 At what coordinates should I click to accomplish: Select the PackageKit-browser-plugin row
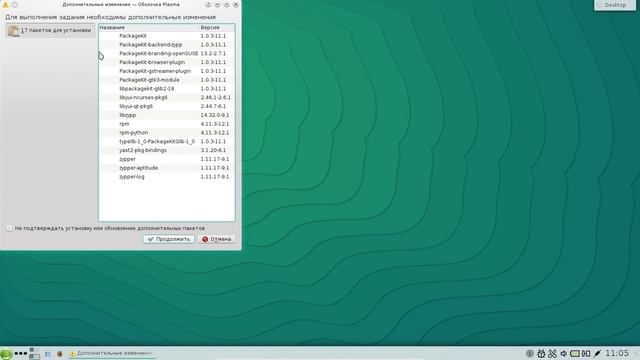click(167, 62)
